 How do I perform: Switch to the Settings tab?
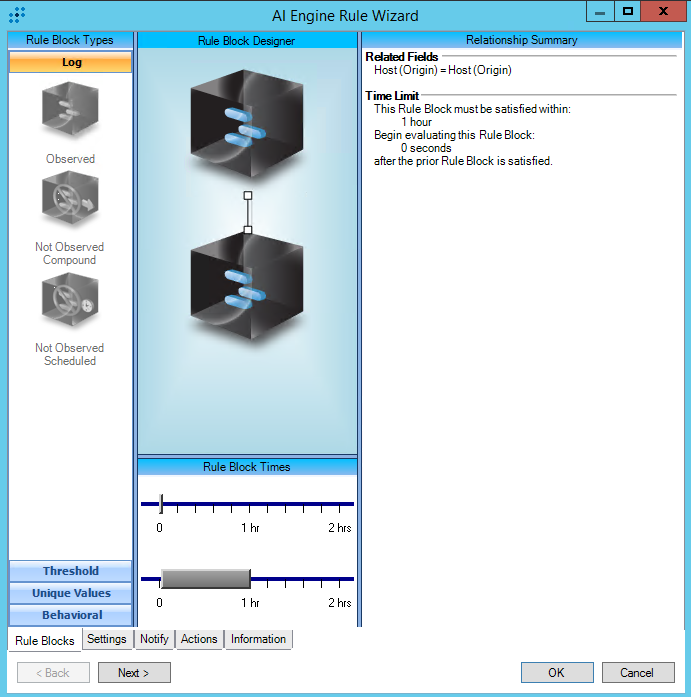106,639
